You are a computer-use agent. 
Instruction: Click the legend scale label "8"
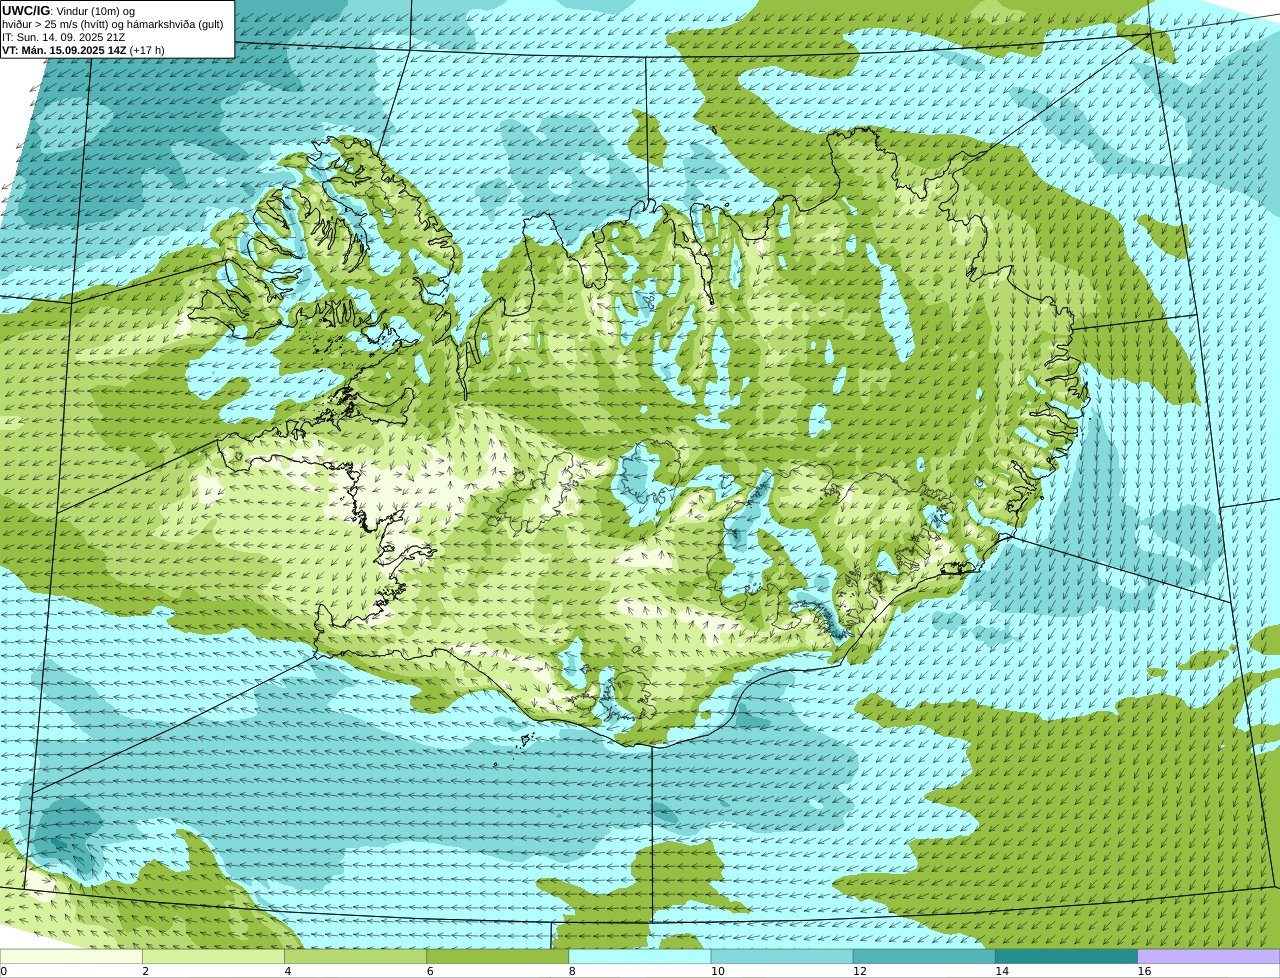[572, 971]
